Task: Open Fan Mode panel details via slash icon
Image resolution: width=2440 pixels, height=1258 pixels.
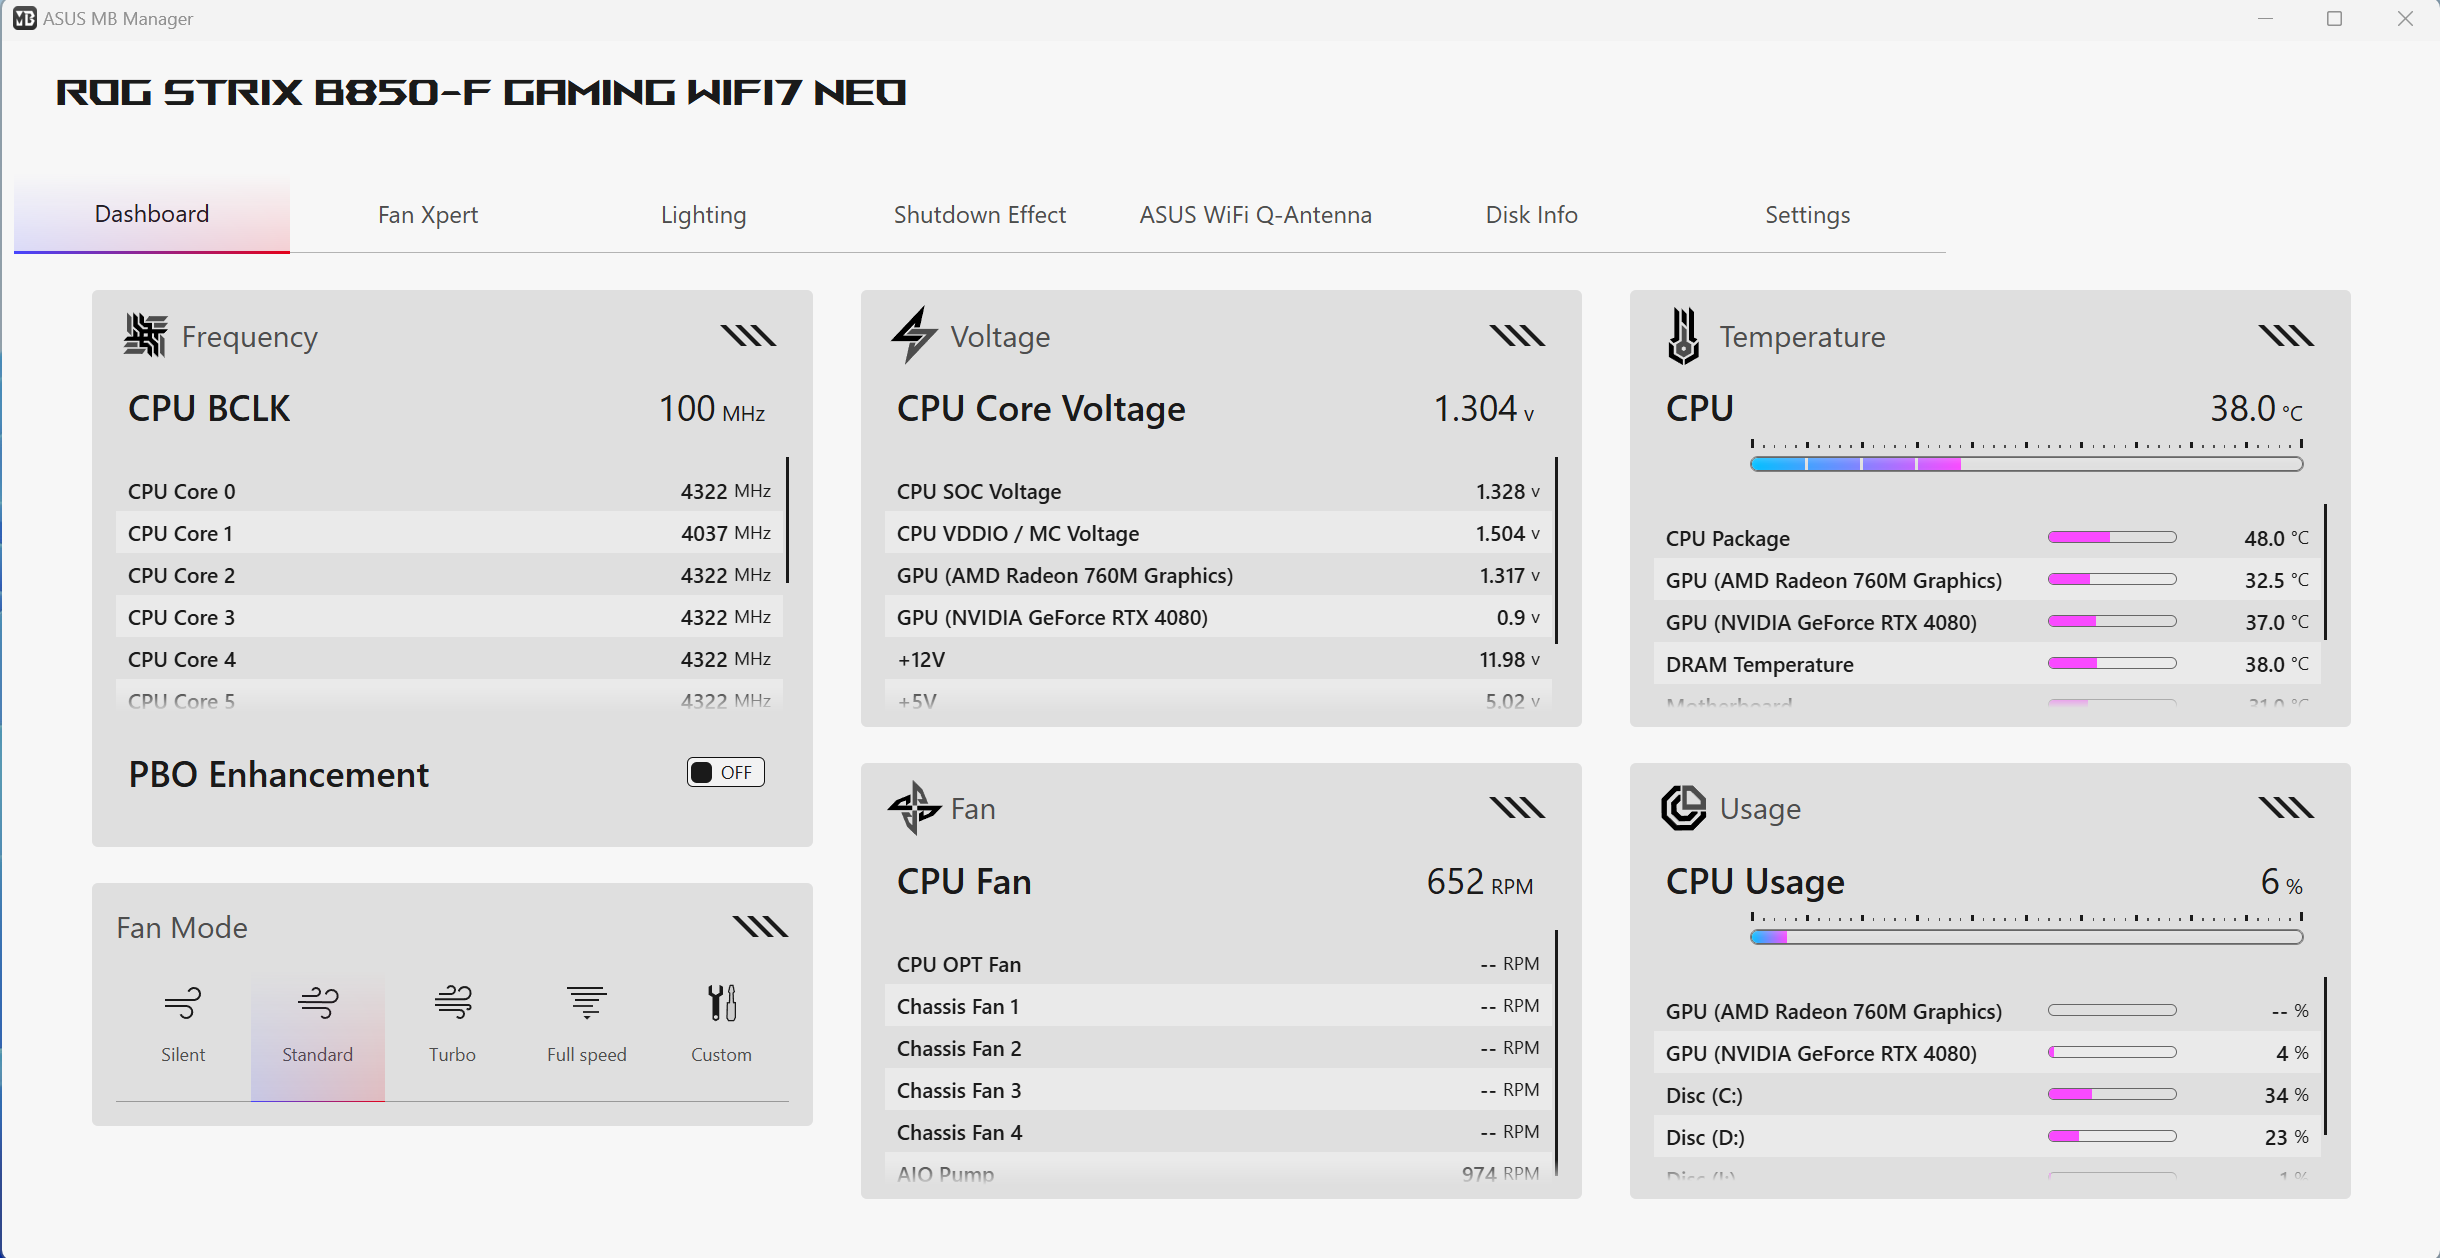Action: click(x=760, y=926)
